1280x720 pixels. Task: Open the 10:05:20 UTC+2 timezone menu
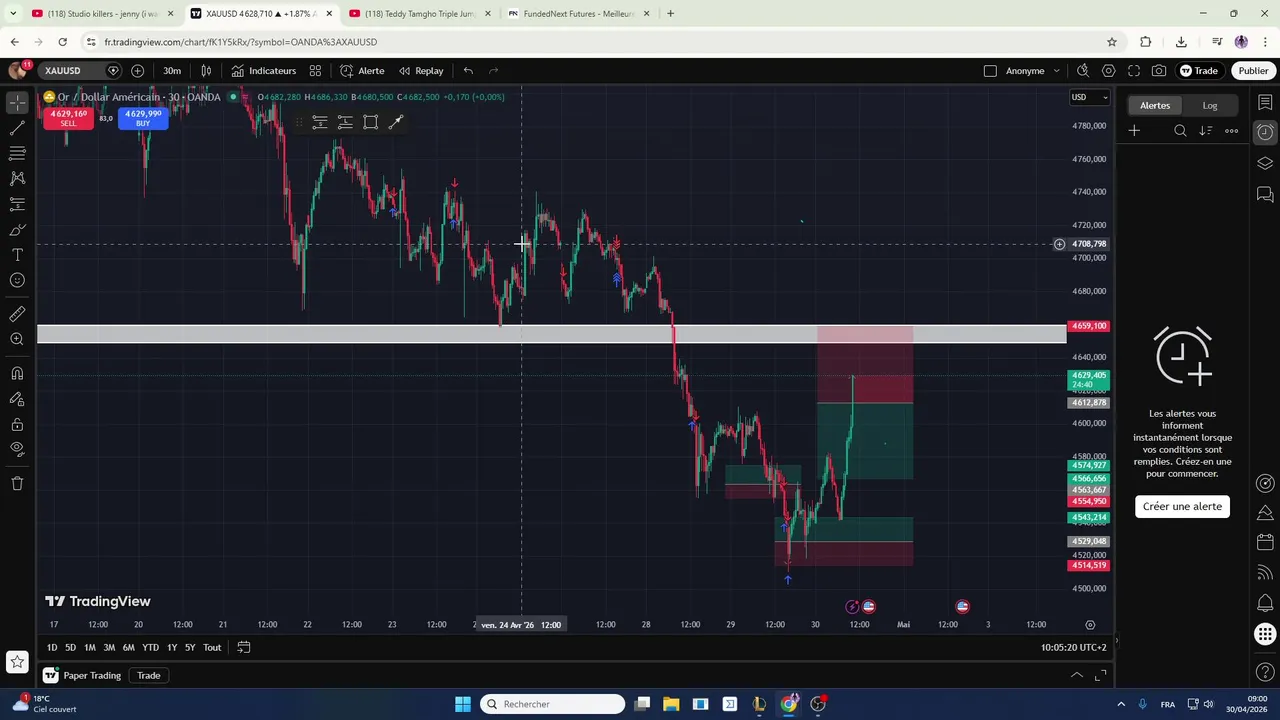click(x=1074, y=648)
